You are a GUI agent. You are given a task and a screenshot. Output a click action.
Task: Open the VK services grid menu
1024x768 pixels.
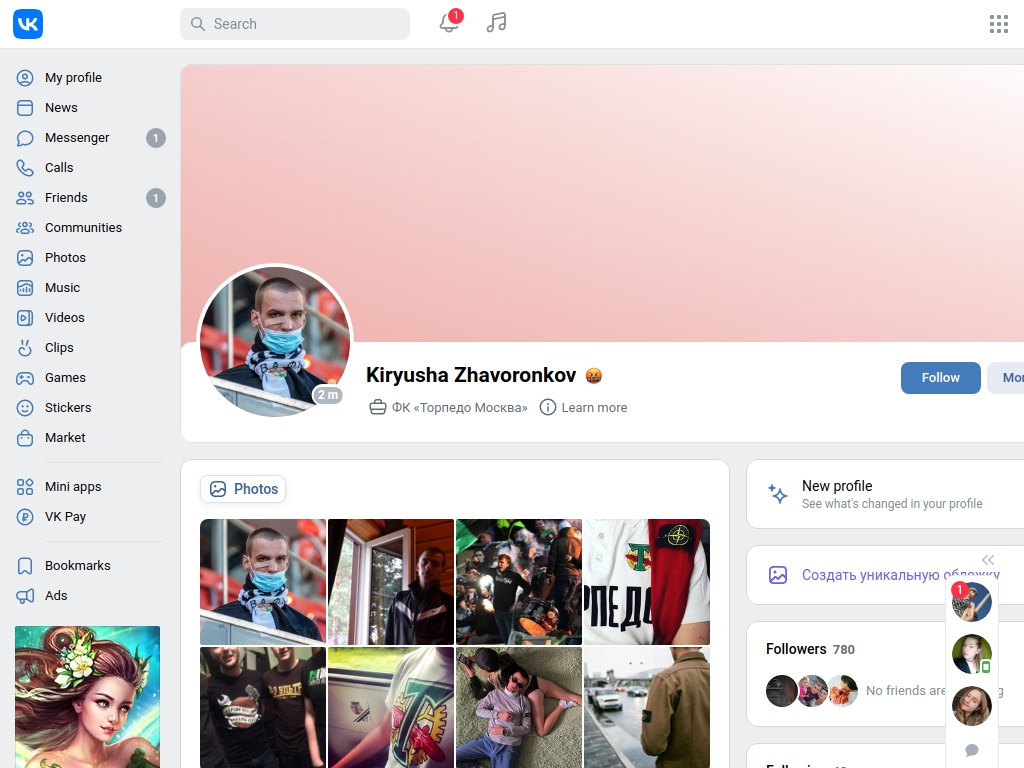click(998, 24)
